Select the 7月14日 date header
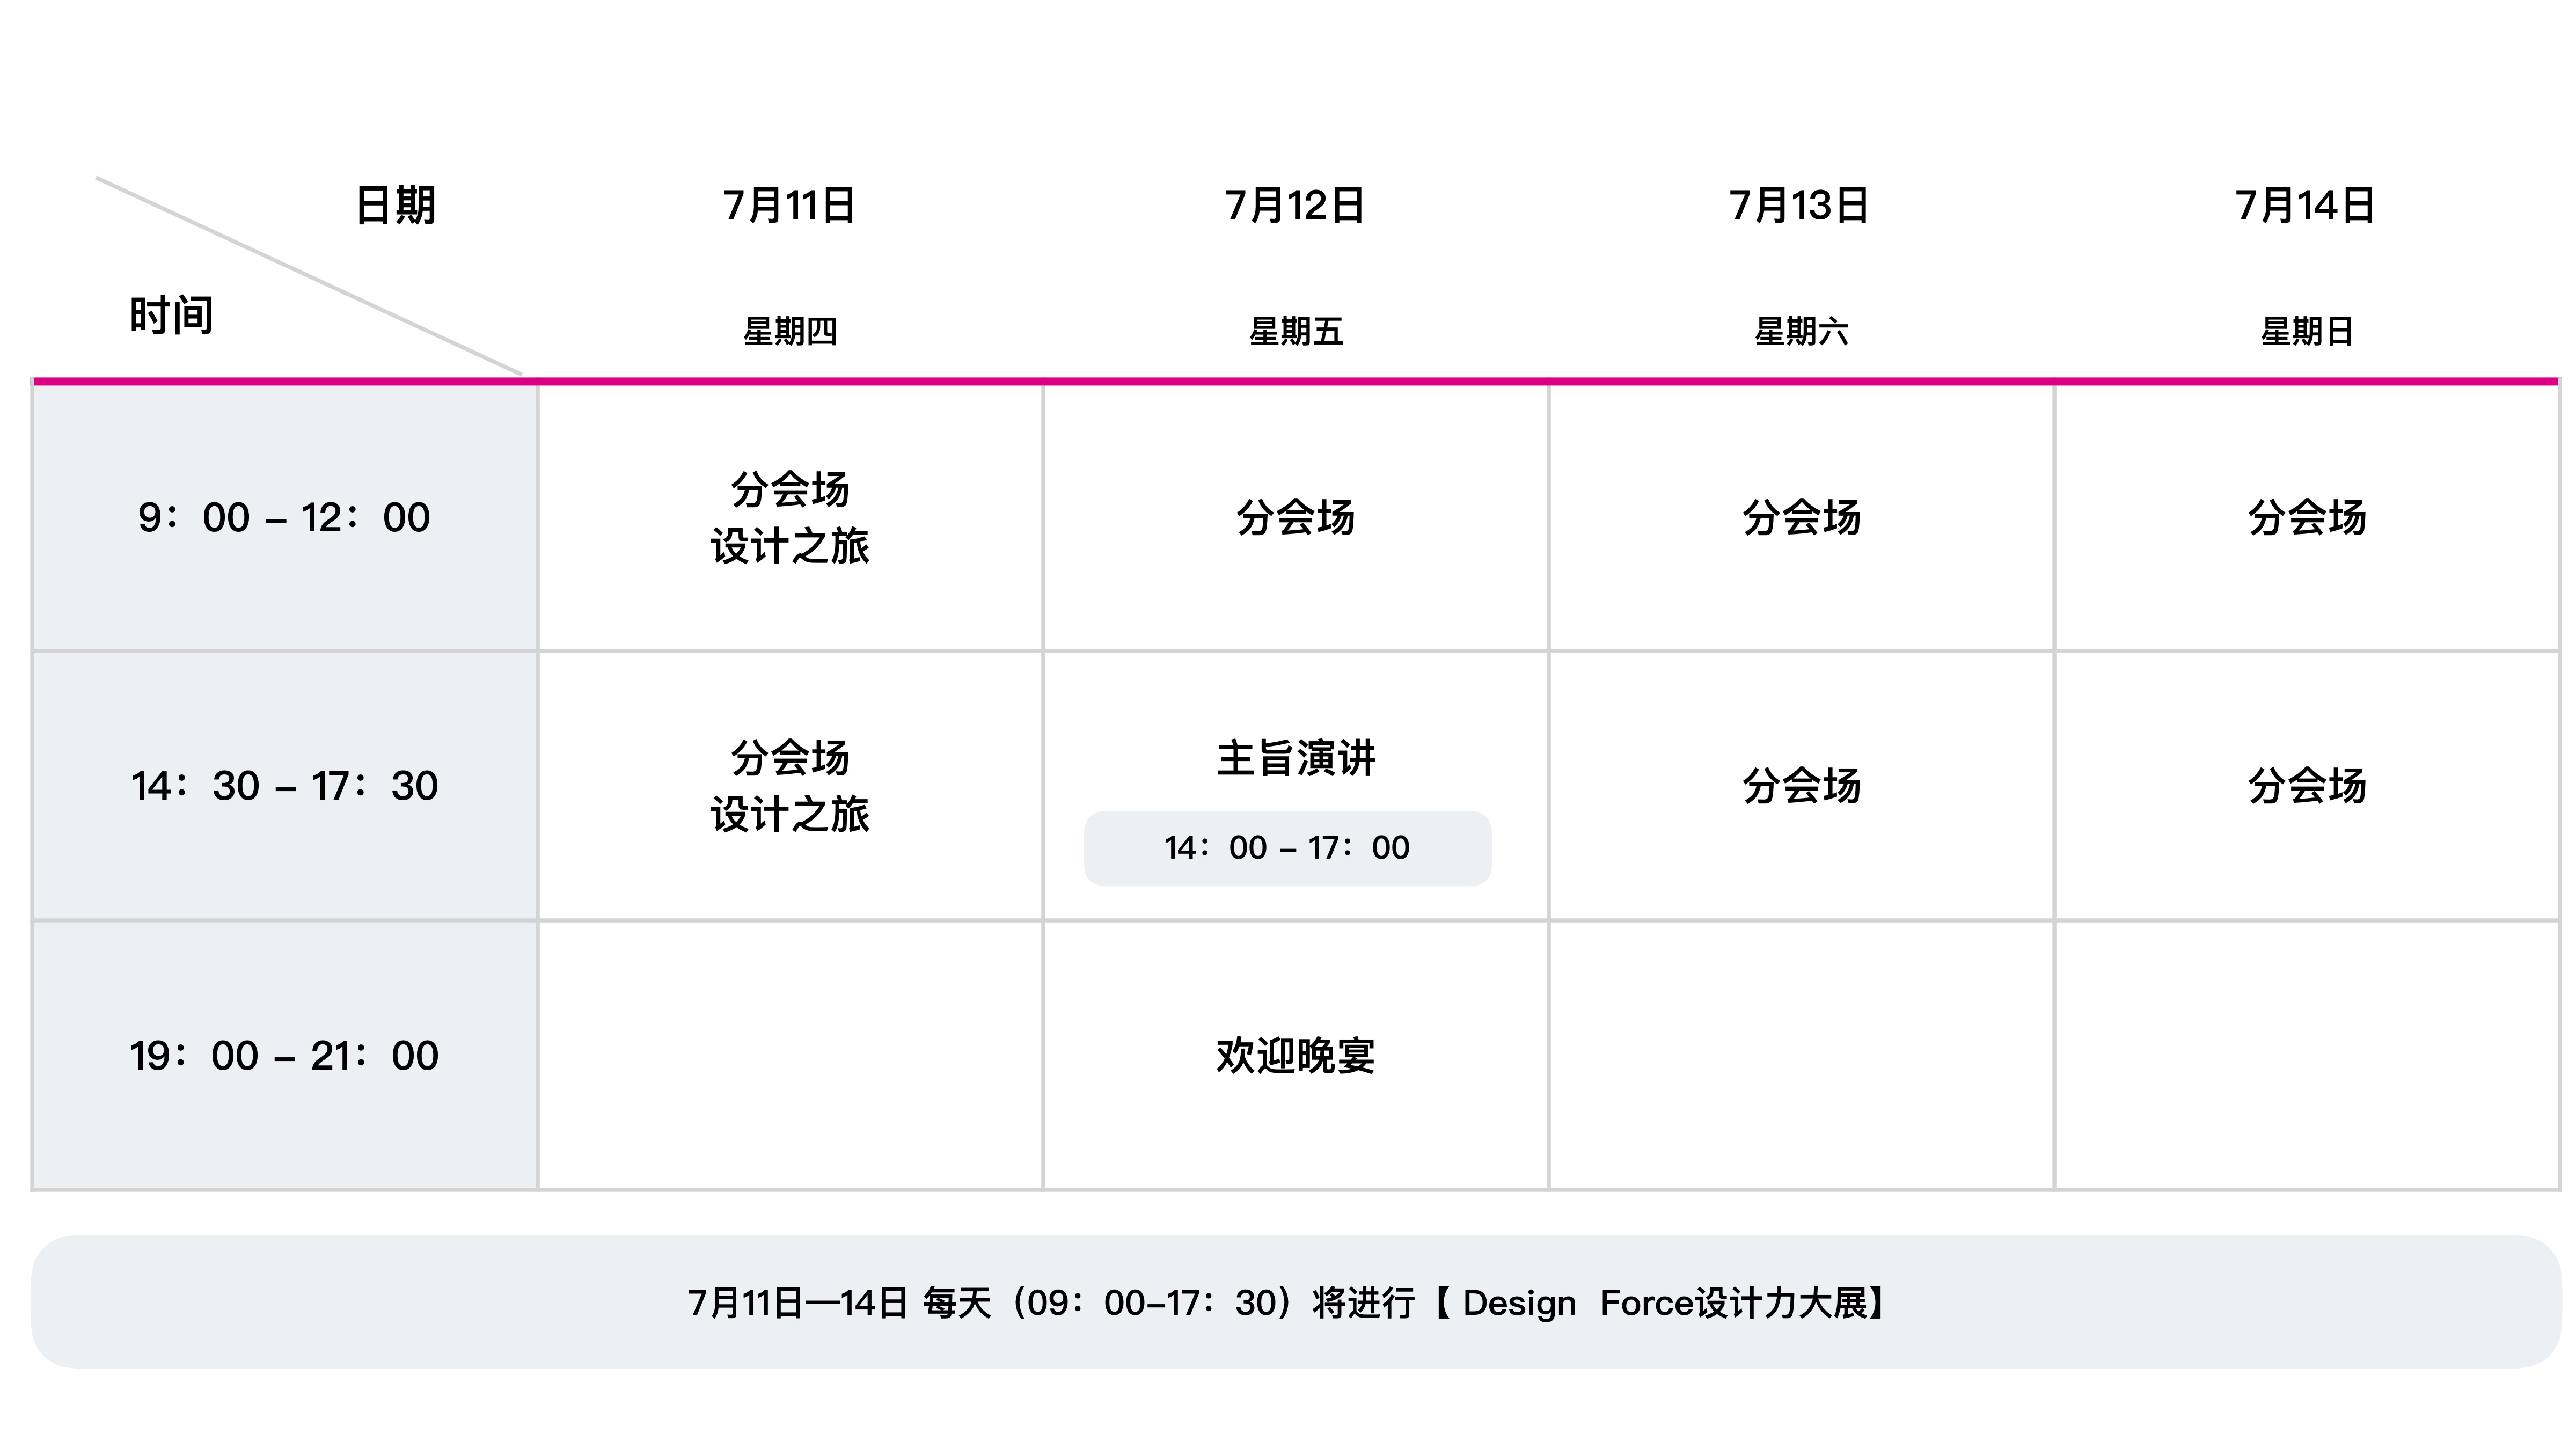Viewport: 2576px width, 1449px height. coord(2306,206)
